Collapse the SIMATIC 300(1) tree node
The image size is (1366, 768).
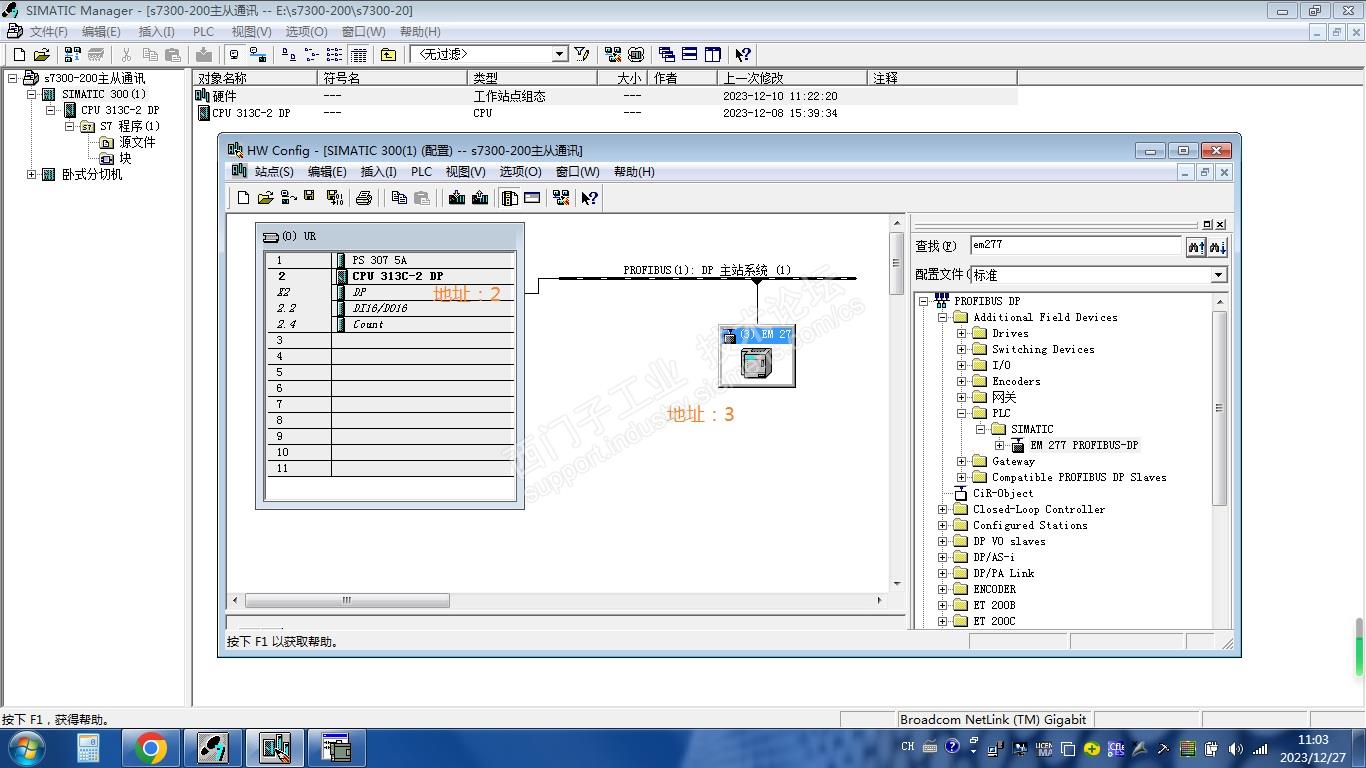(31, 94)
